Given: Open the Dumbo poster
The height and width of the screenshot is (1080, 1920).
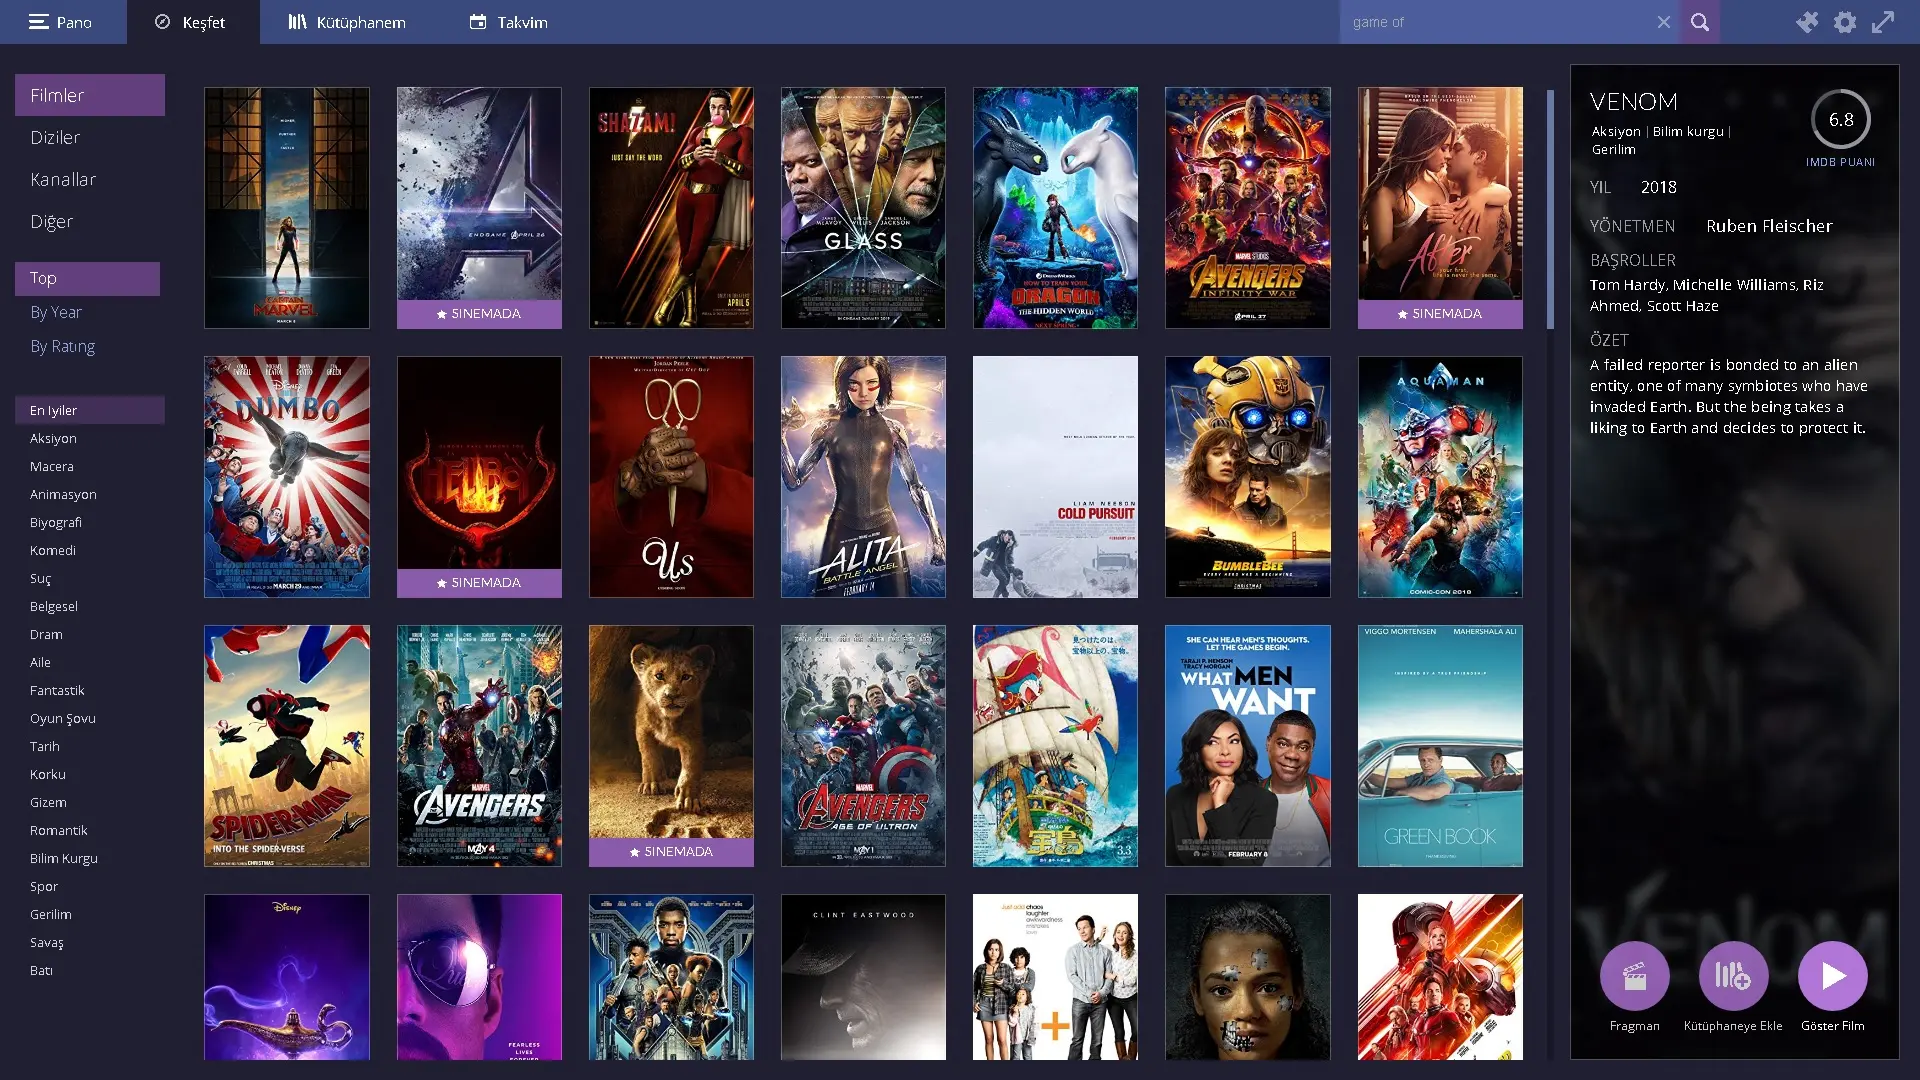Looking at the screenshot, I should (x=287, y=477).
